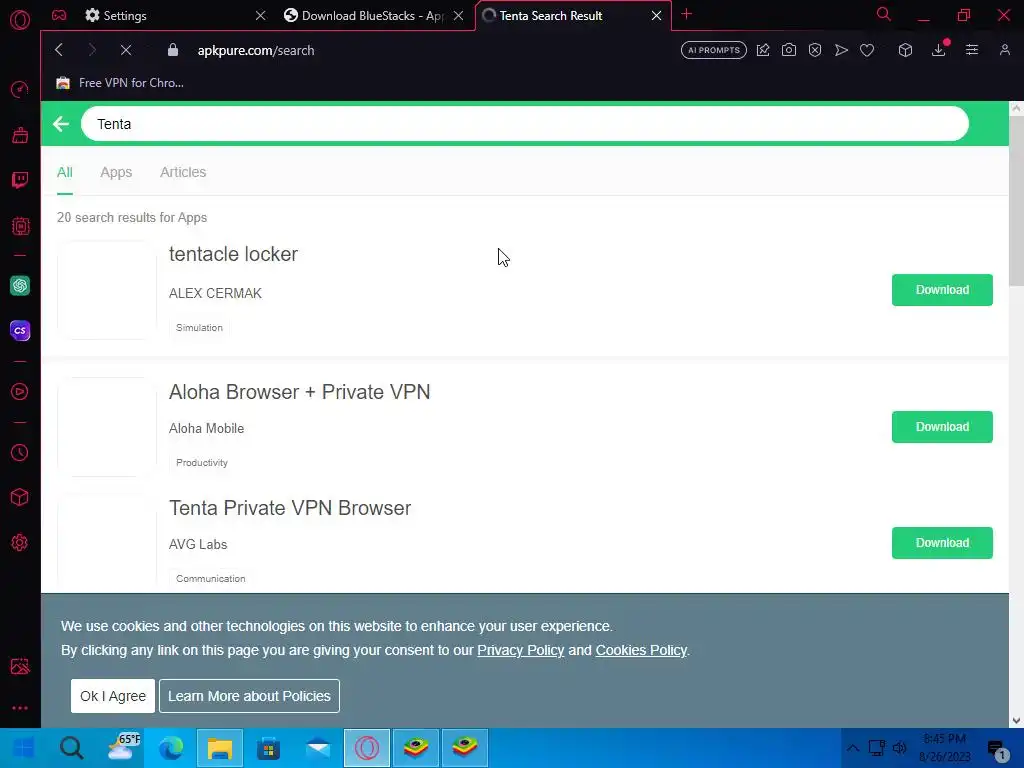Open the taskbar volume icon
Screen dimensions: 1024x768
[x=900, y=748]
